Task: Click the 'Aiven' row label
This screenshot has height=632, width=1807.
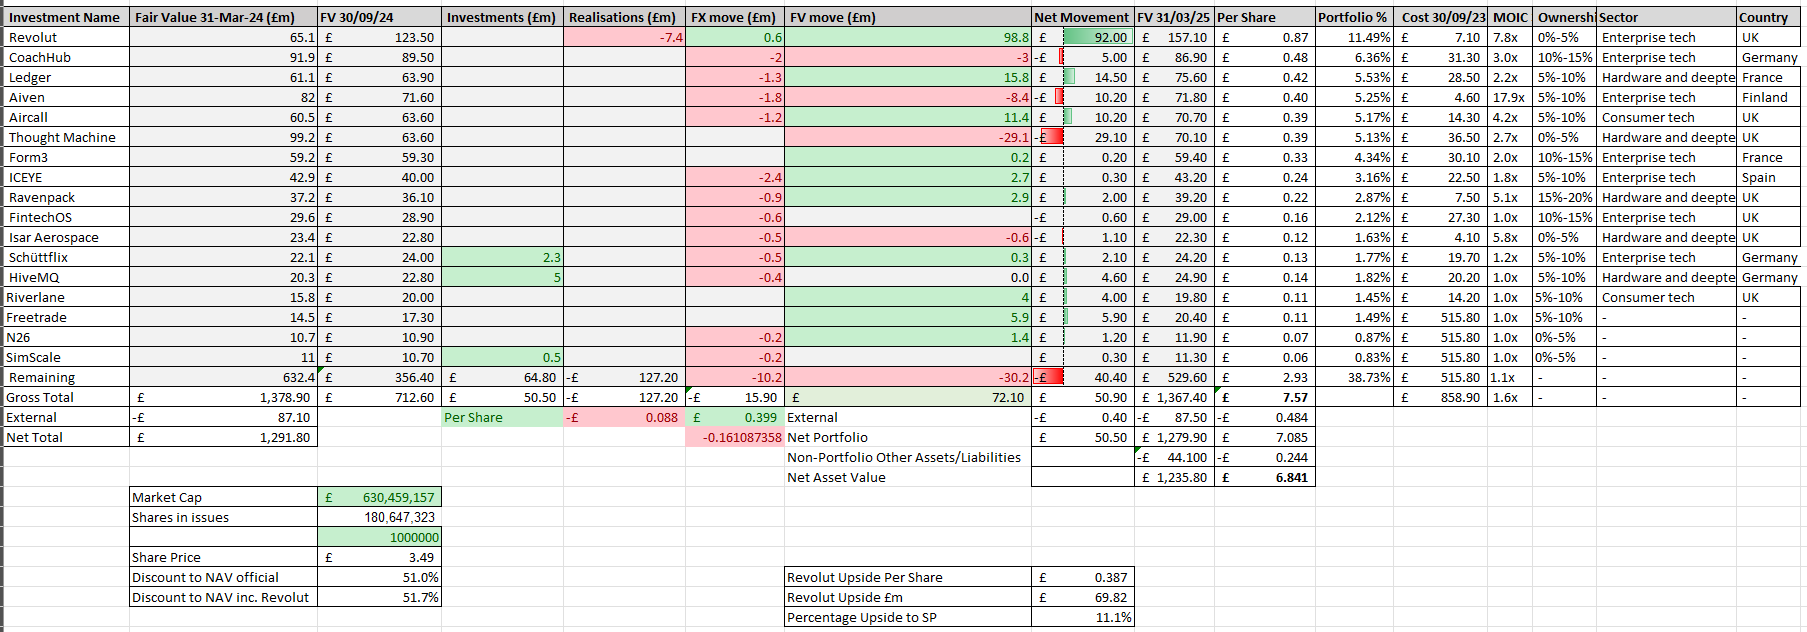Action: pos(66,97)
